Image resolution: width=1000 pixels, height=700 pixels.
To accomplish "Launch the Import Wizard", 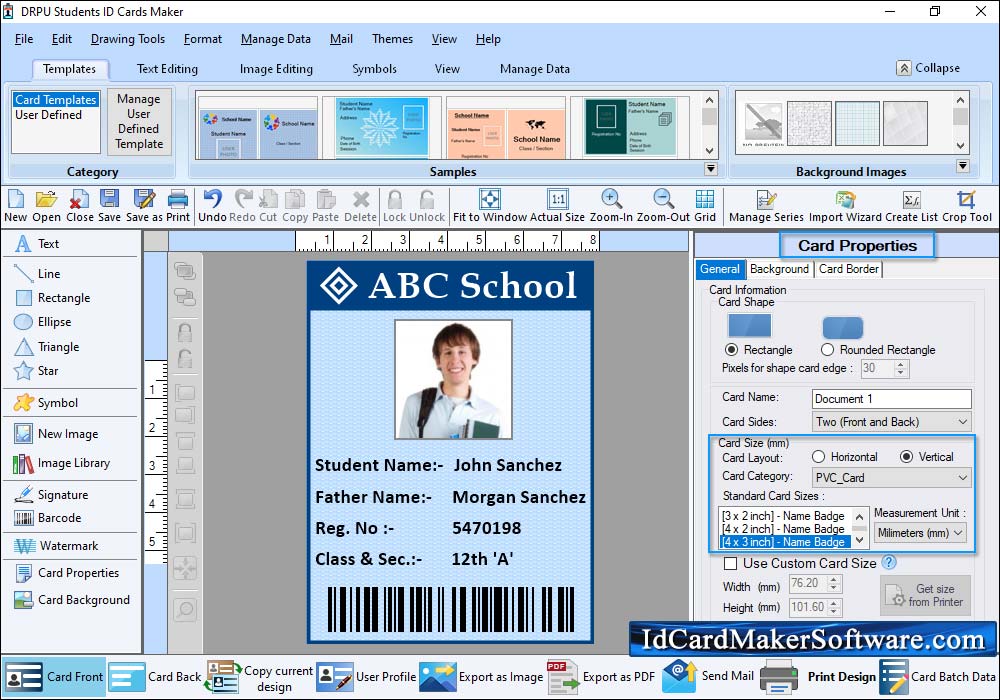I will 846,206.
